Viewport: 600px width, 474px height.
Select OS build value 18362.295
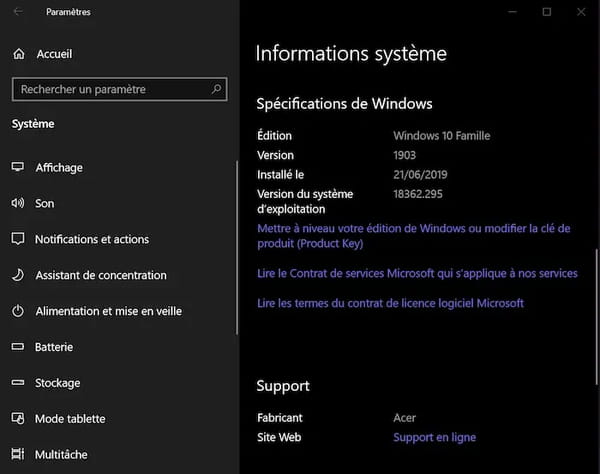coord(418,194)
